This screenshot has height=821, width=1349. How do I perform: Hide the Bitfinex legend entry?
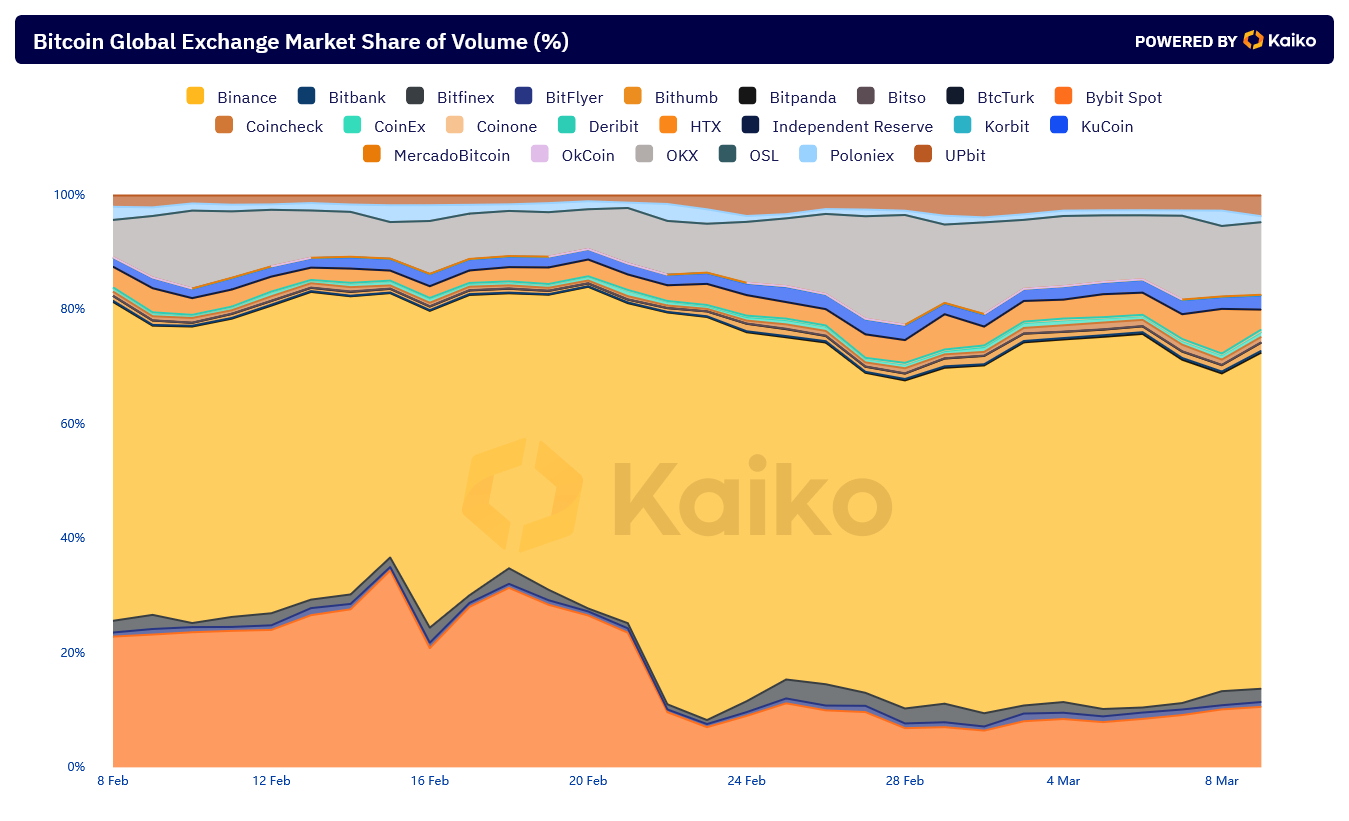450,97
